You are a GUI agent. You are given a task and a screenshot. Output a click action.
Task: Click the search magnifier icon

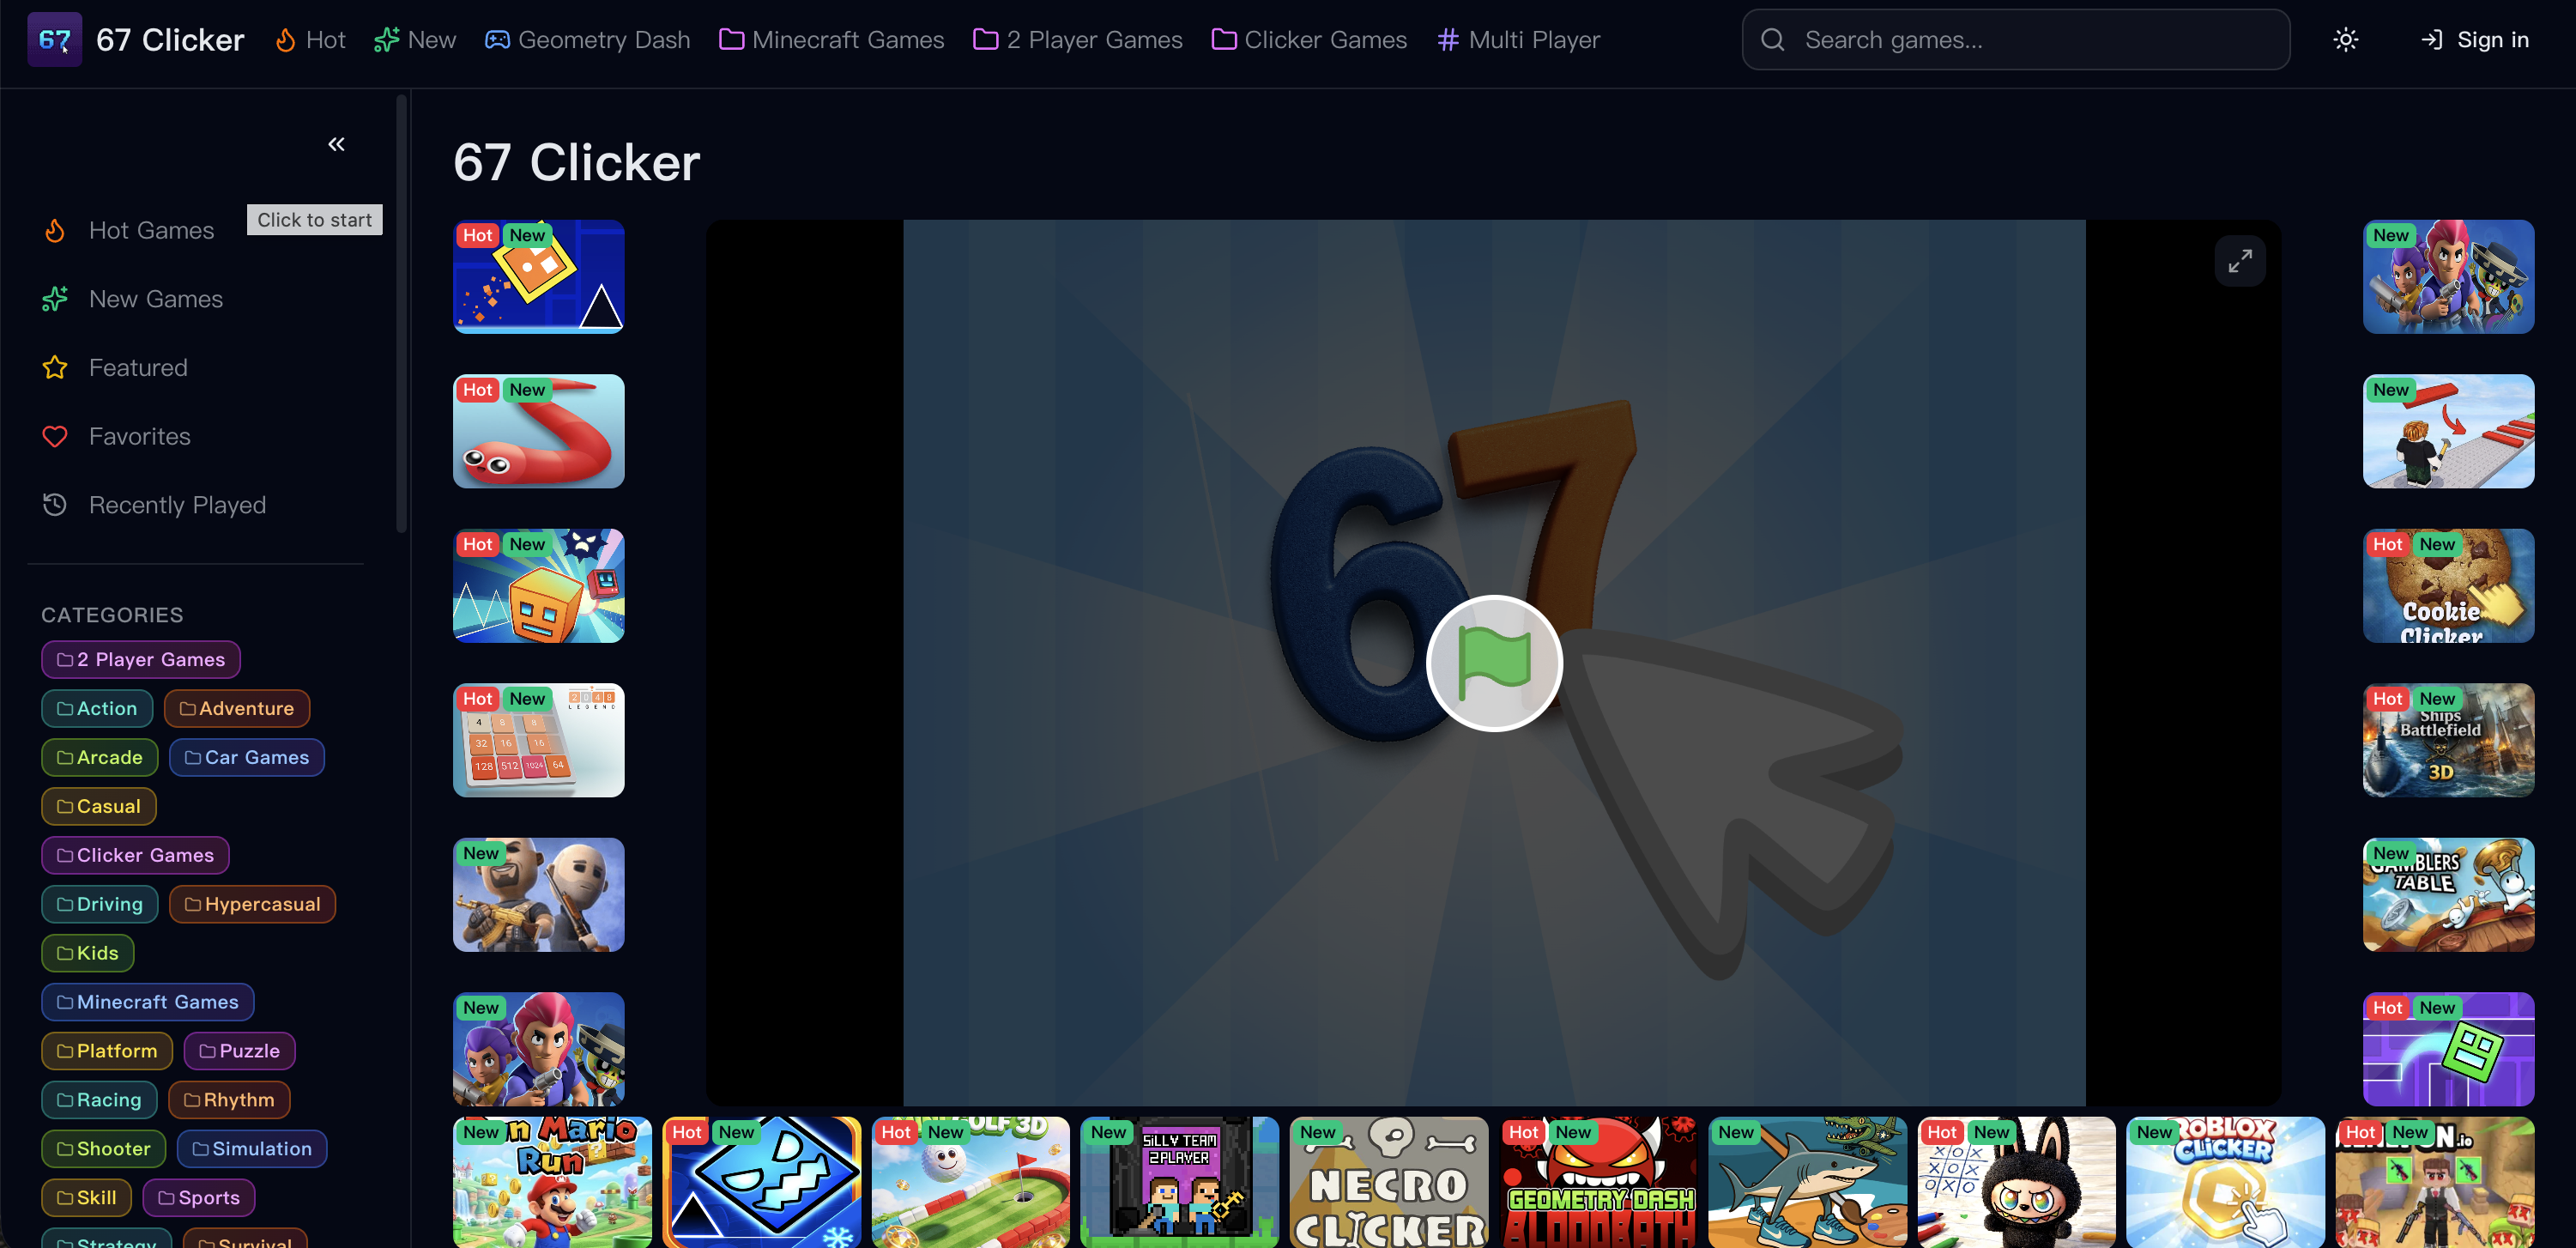point(1773,40)
